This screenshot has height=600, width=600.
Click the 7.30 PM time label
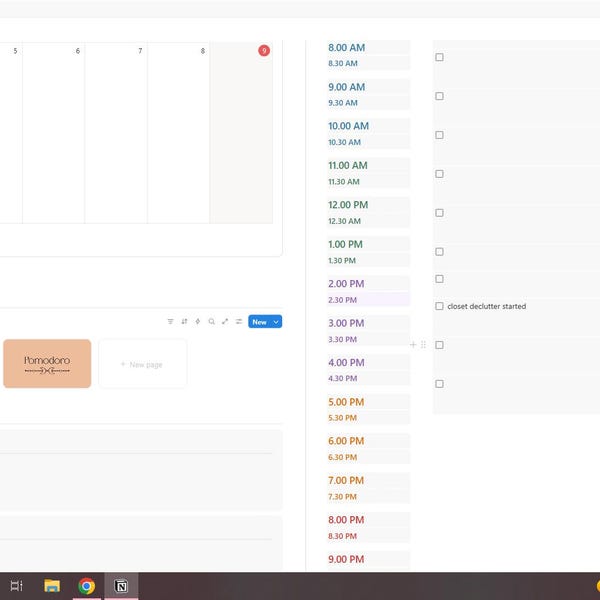click(x=342, y=497)
